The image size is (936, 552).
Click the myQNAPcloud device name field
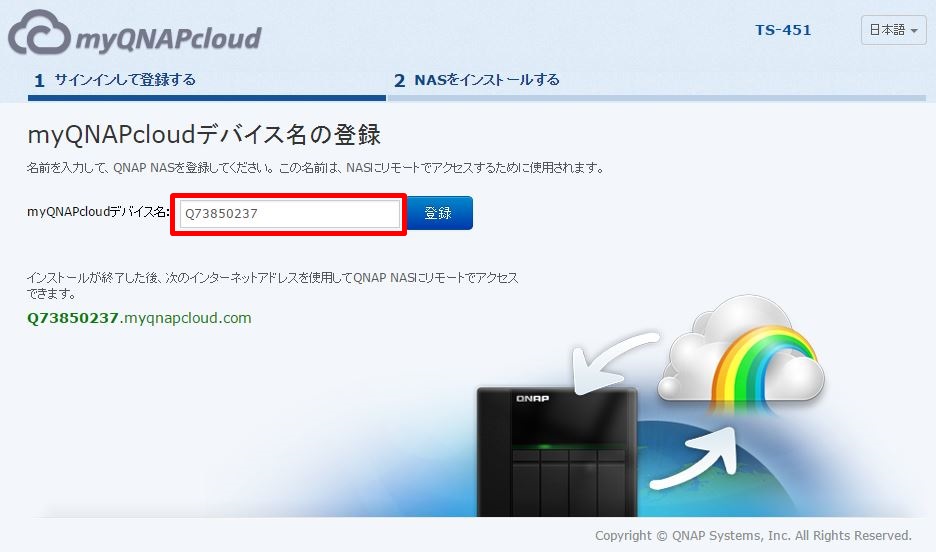(290, 214)
